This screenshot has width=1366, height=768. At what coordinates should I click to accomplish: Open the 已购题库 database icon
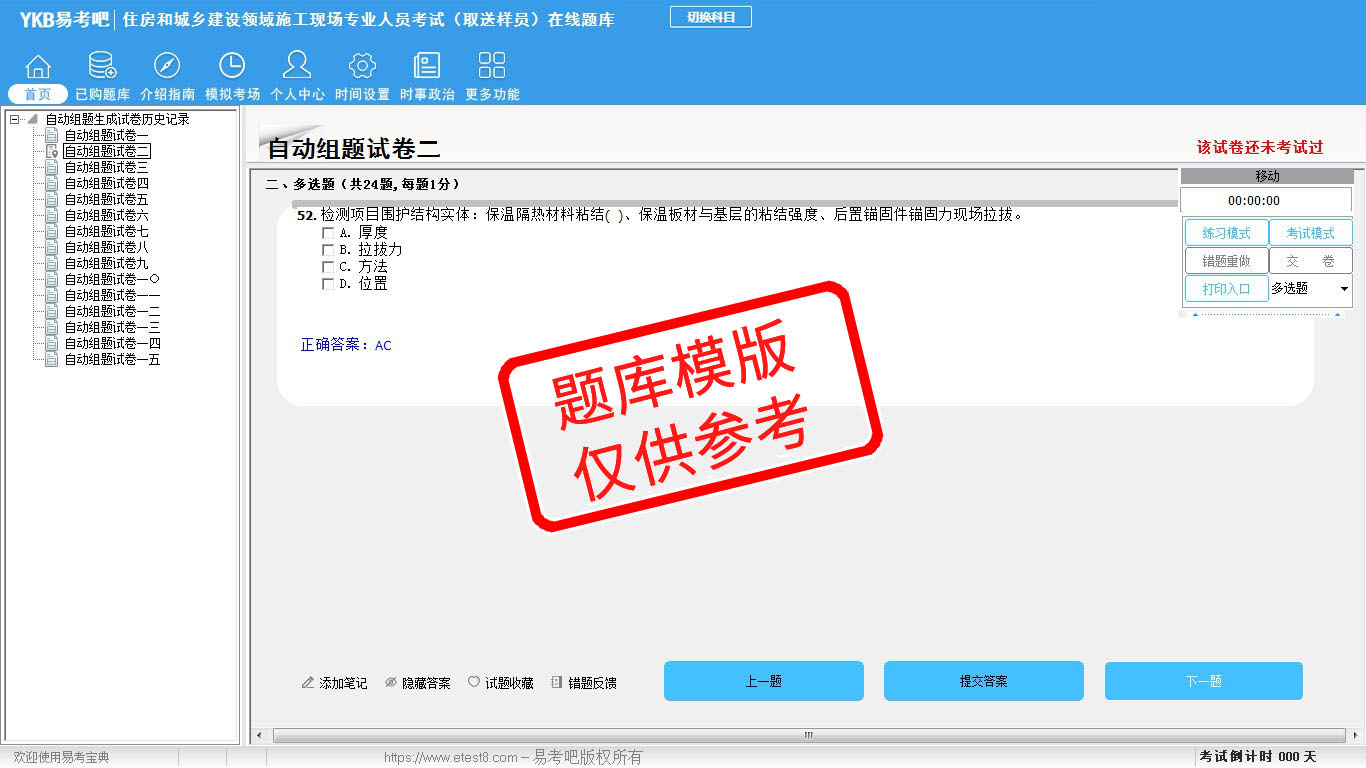tap(102, 66)
